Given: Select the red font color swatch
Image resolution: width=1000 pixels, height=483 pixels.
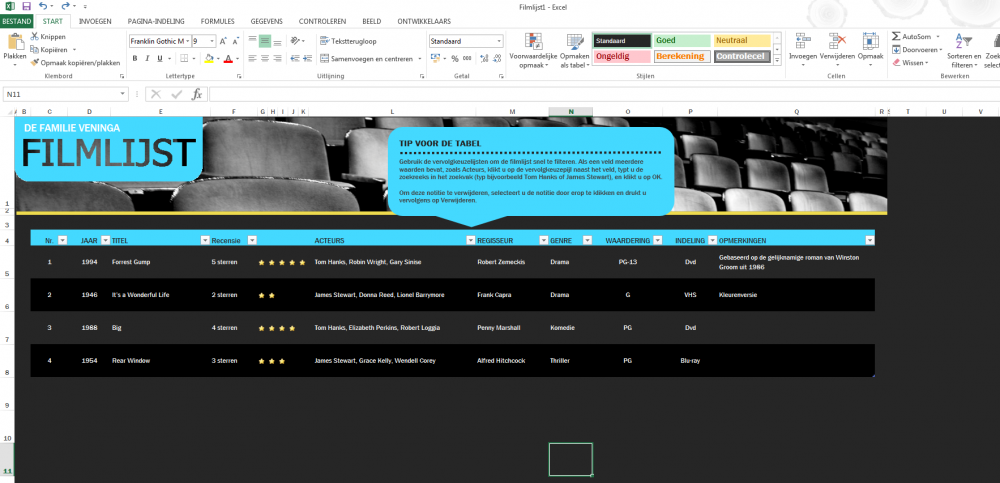Looking at the screenshot, I should (228, 59).
